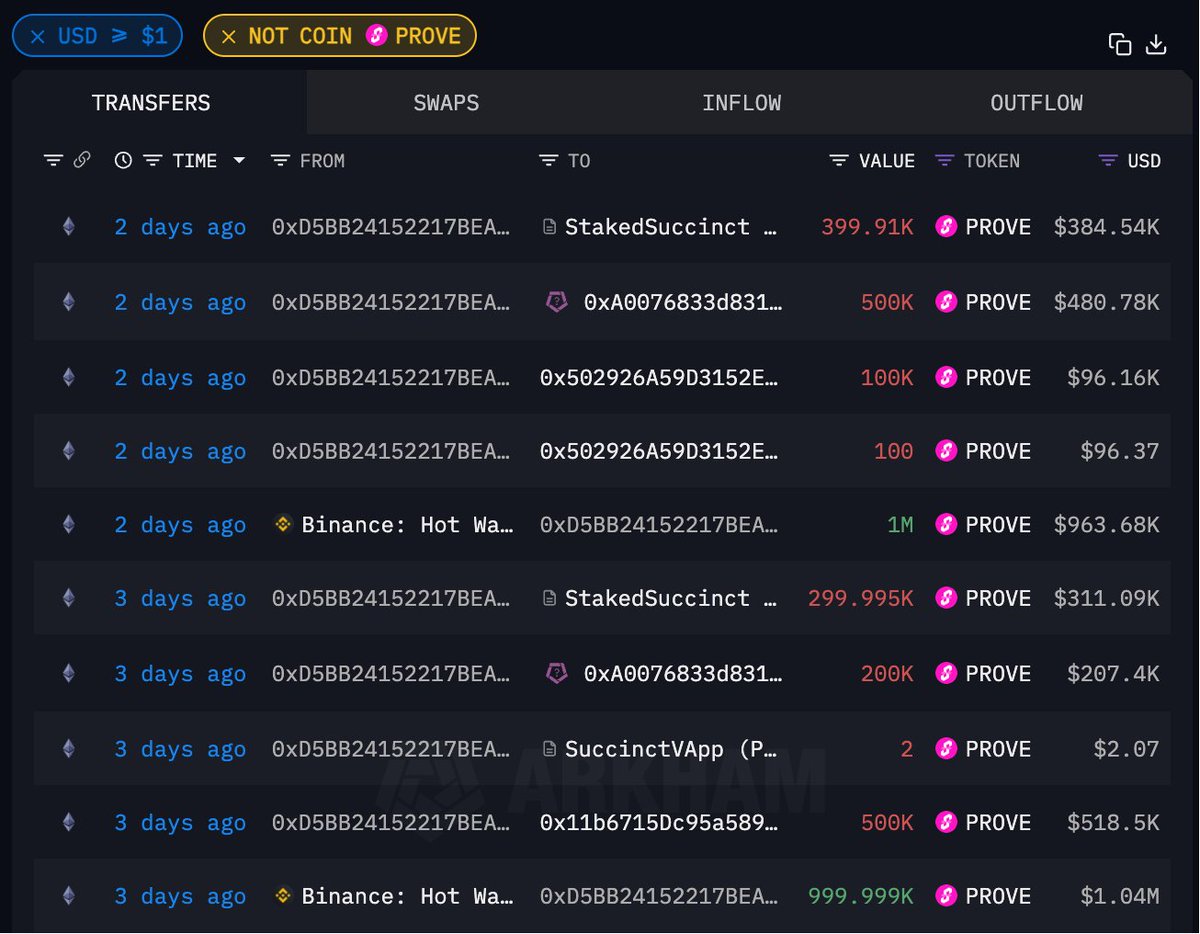The height and width of the screenshot is (934, 1200).
Task: Open the TO column filter
Action: pos(548,160)
